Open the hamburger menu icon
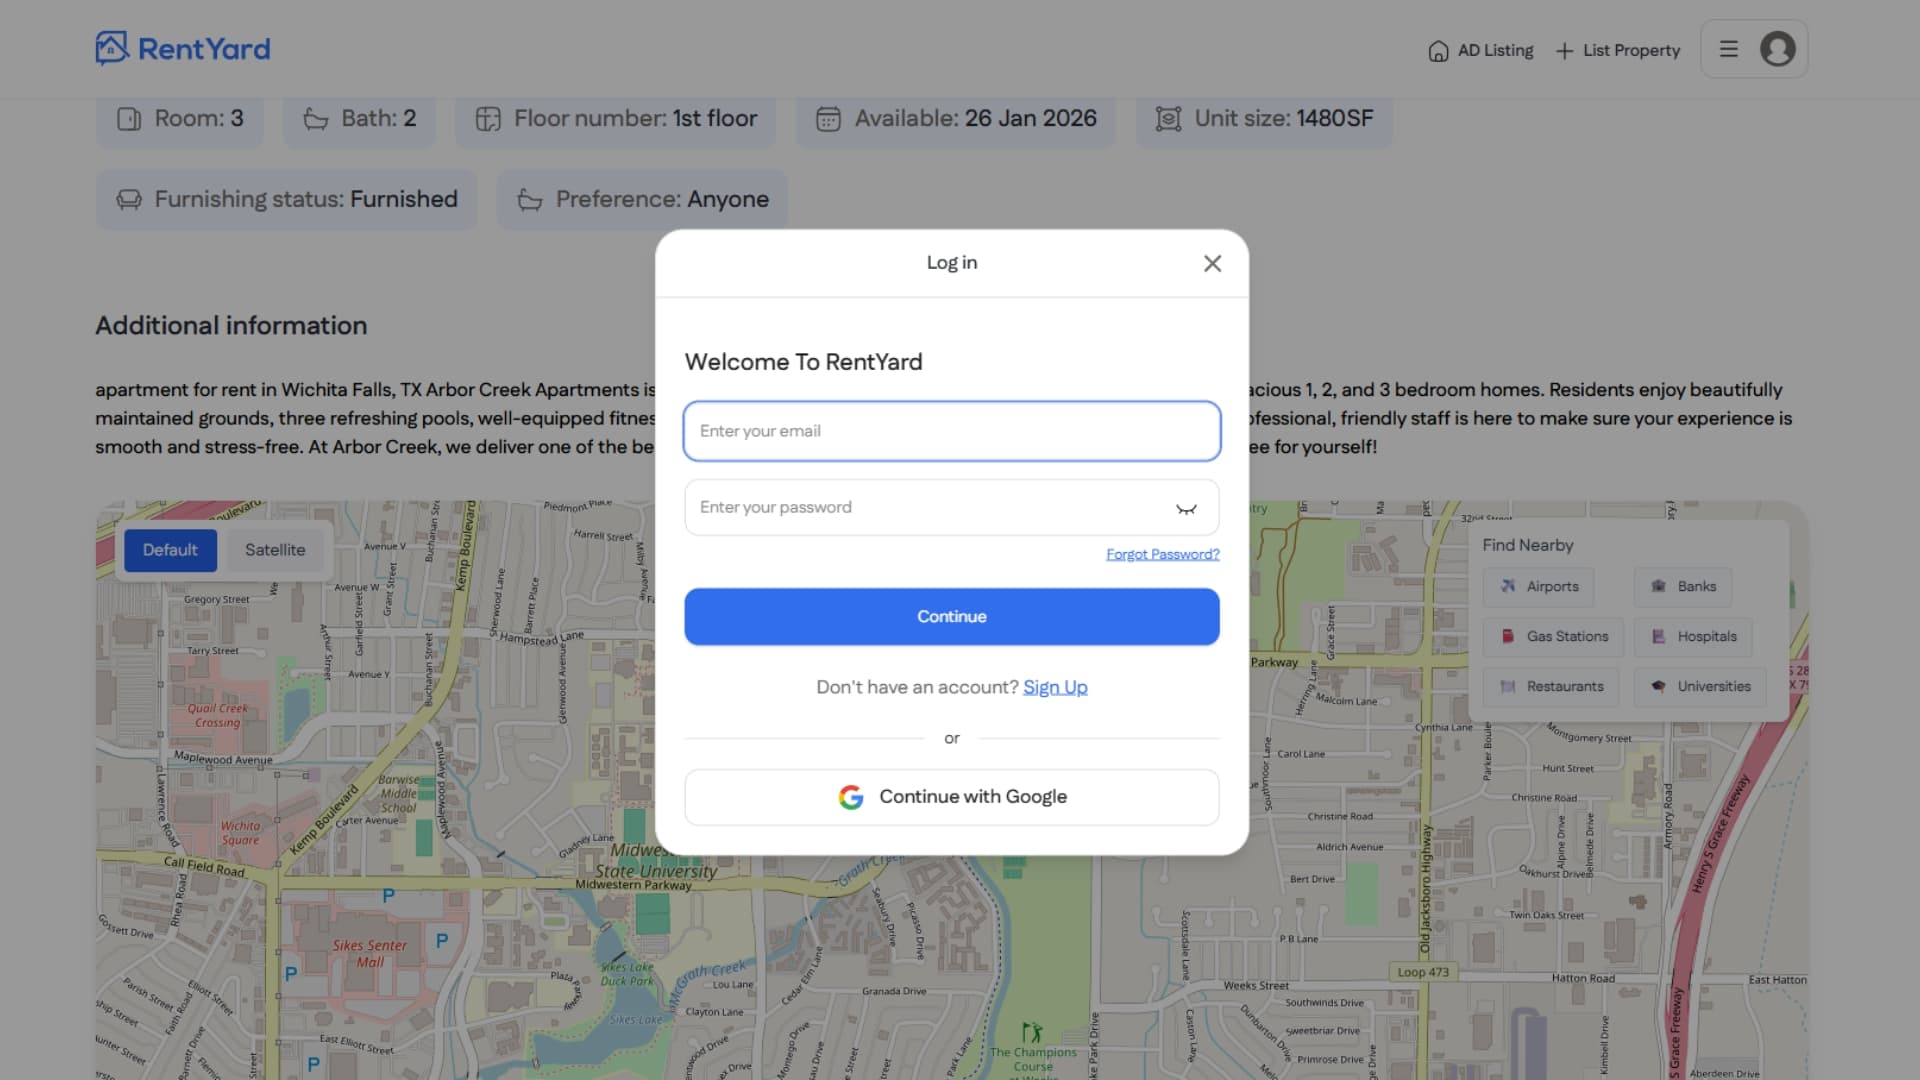 click(1729, 49)
